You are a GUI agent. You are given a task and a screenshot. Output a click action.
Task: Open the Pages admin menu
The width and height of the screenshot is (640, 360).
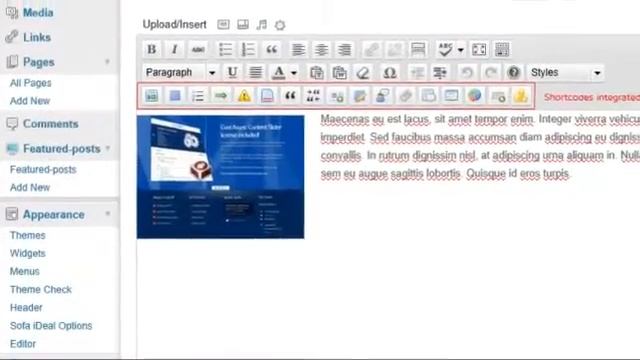pyautogui.click(x=39, y=62)
